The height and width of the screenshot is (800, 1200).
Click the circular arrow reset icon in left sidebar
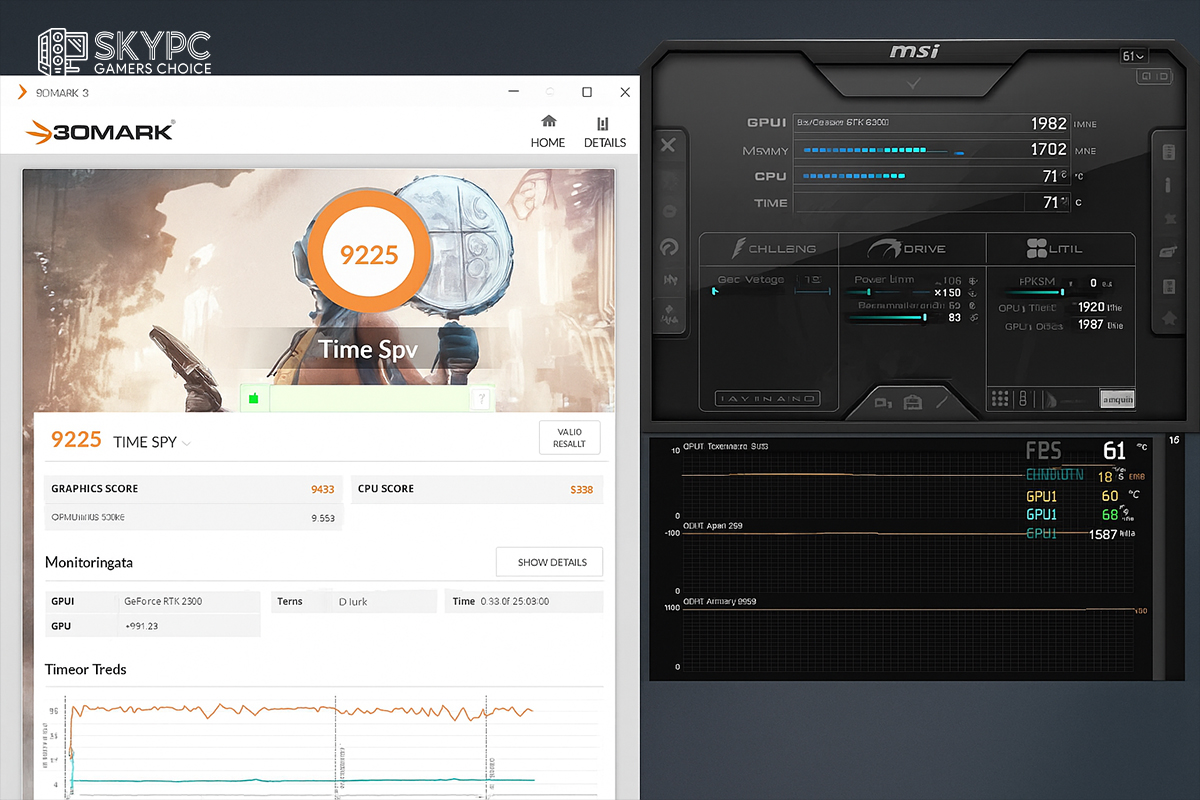pyautogui.click(x=669, y=247)
